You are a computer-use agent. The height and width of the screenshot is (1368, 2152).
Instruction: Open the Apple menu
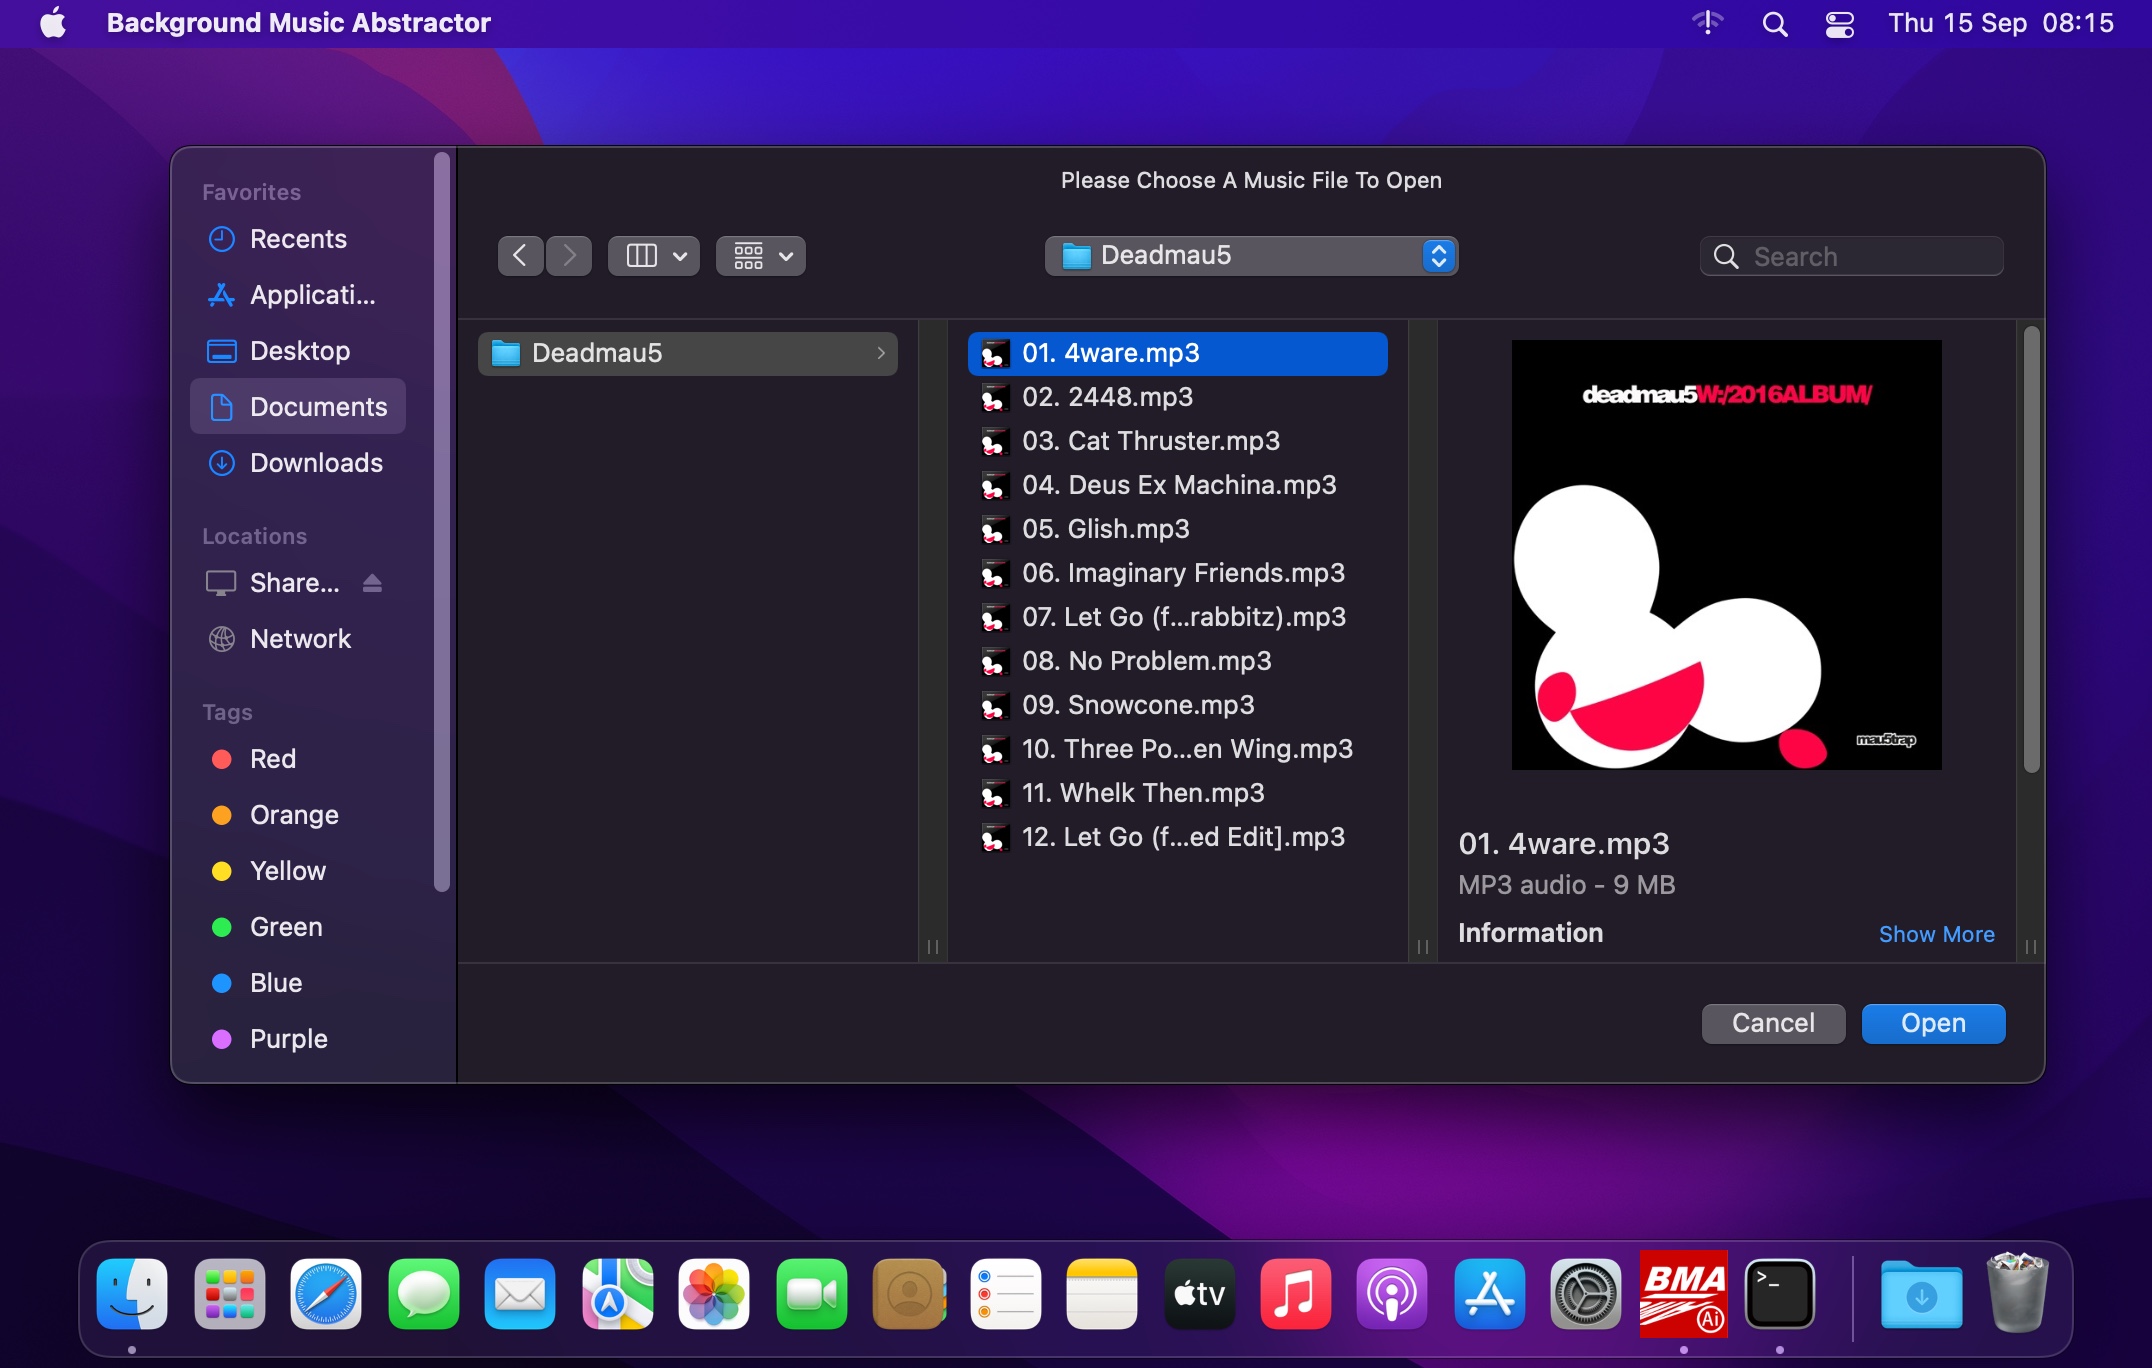point(53,23)
